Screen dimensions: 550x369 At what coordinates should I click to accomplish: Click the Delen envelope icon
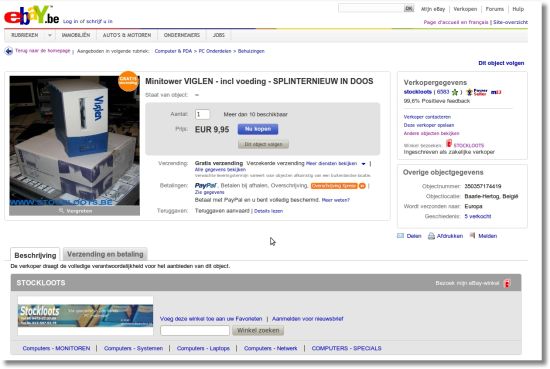400,236
